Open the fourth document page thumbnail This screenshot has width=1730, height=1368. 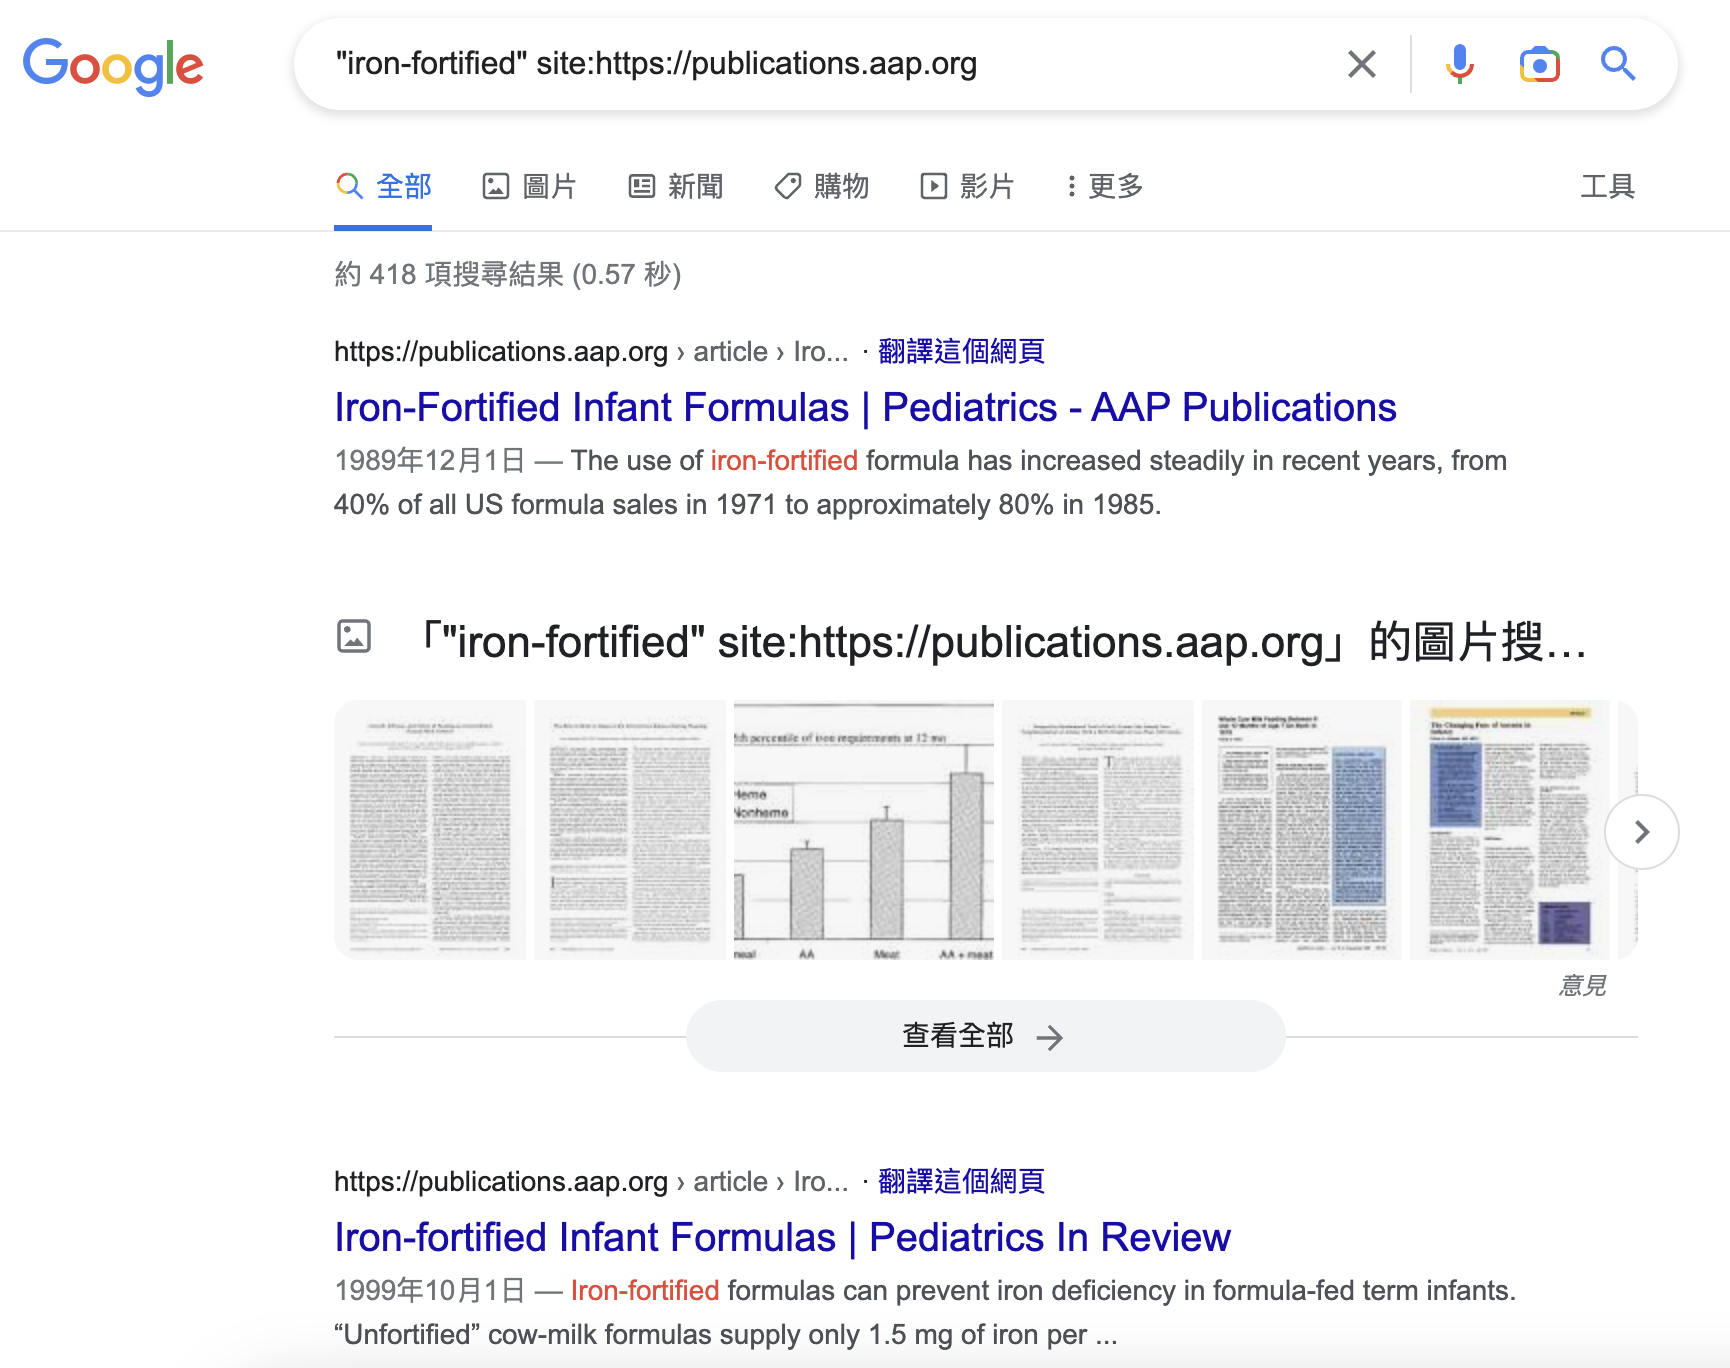coord(1098,830)
